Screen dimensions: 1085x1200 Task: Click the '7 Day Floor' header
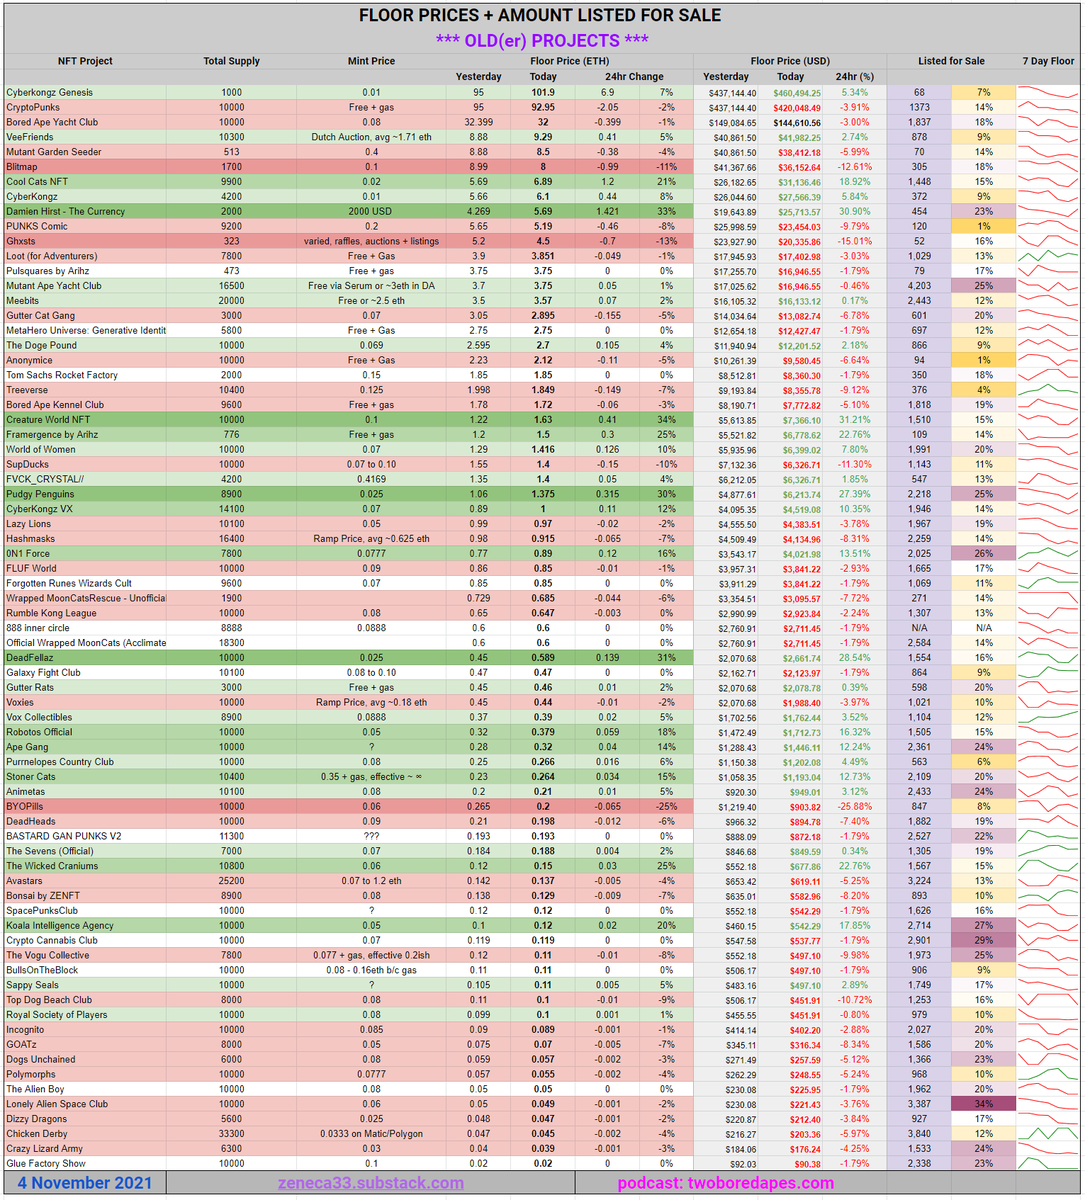tap(1048, 61)
